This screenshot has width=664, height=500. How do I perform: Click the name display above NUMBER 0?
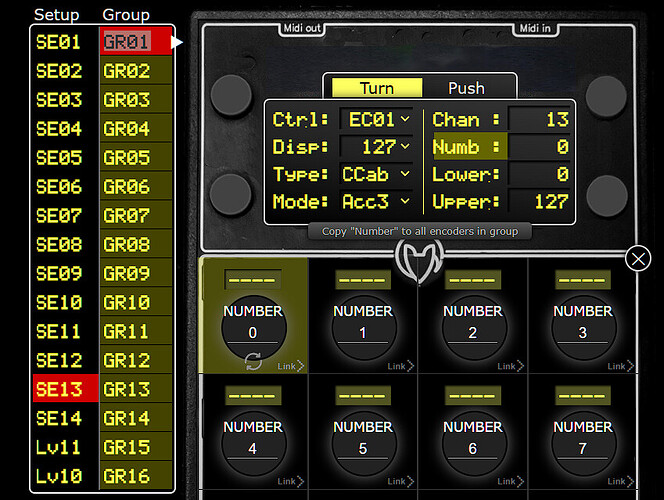pos(253,279)
